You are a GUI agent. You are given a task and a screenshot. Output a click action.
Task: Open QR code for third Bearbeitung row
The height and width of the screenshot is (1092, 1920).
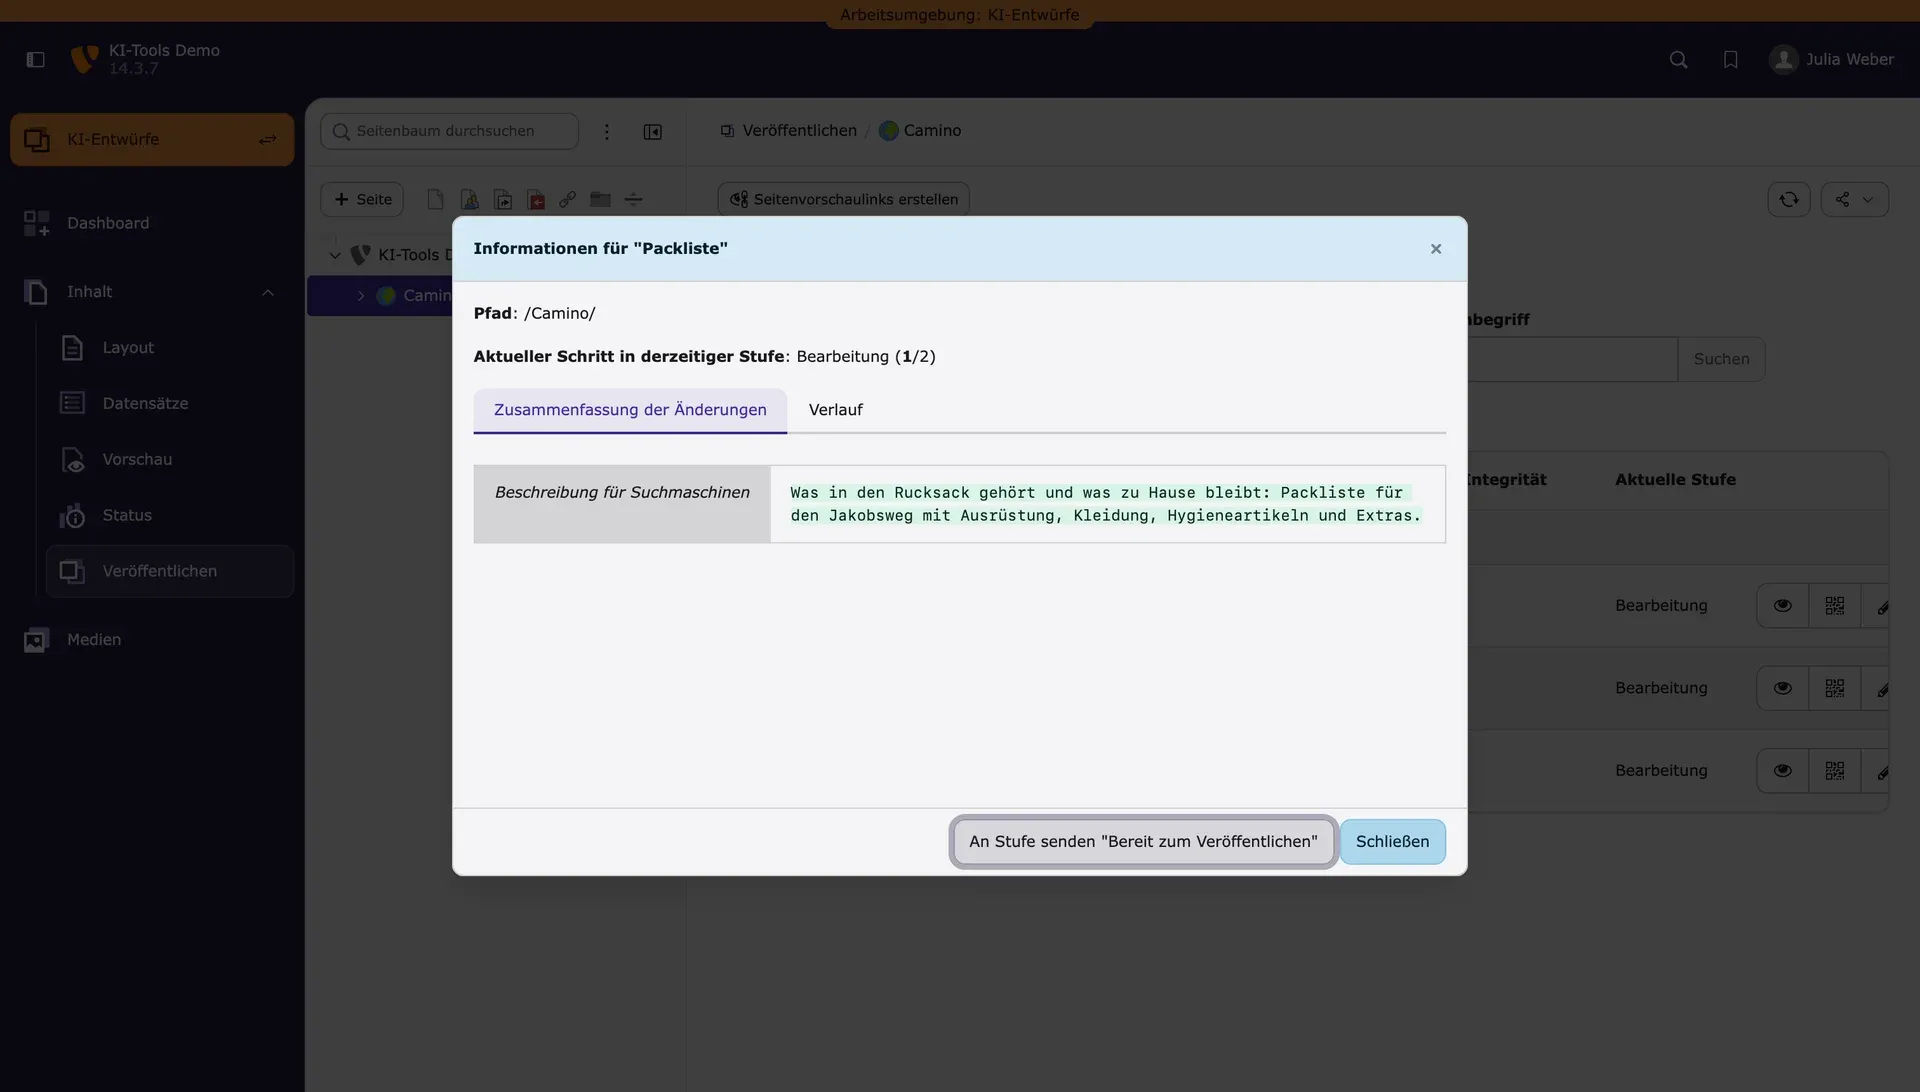[1835, 771]
